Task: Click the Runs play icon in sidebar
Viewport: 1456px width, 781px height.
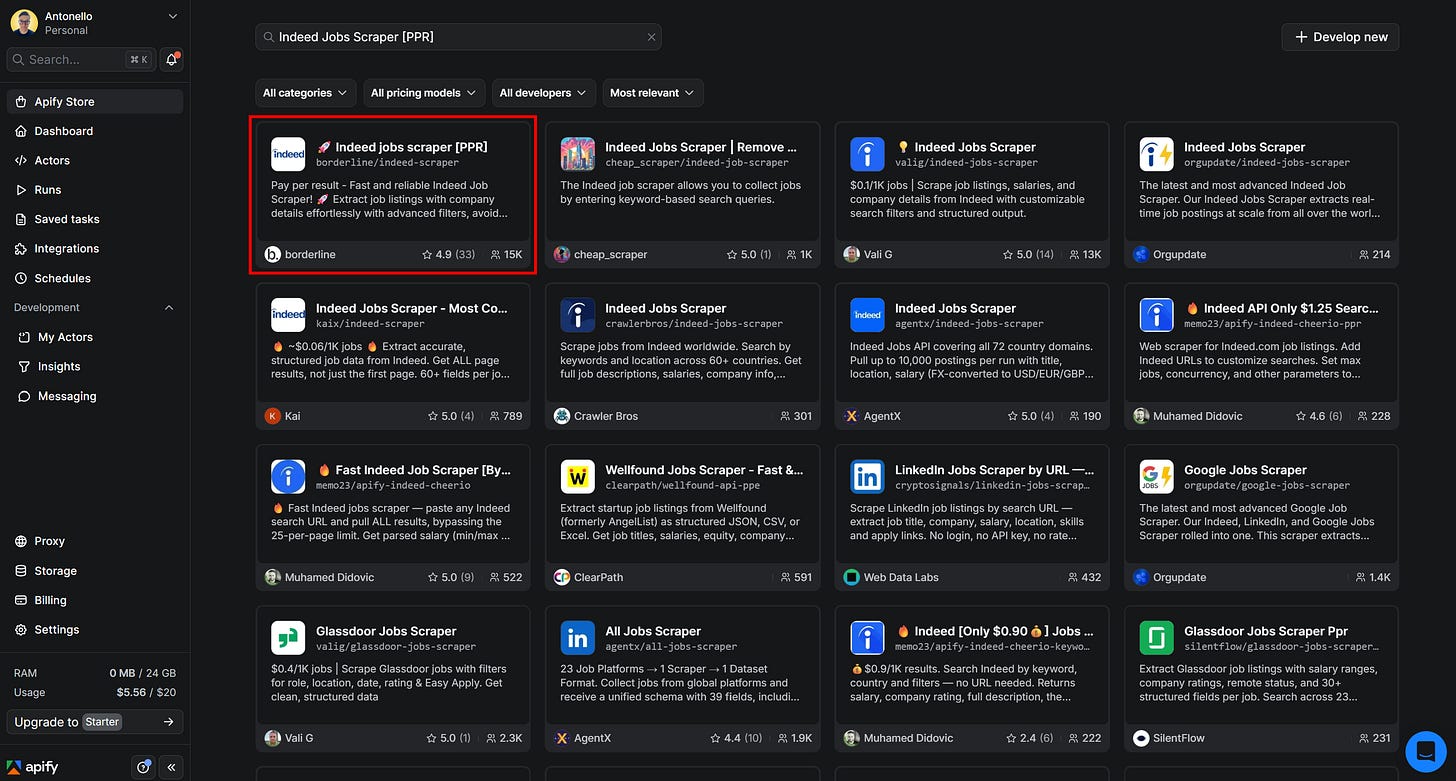Action: click(x=21, y=190)
